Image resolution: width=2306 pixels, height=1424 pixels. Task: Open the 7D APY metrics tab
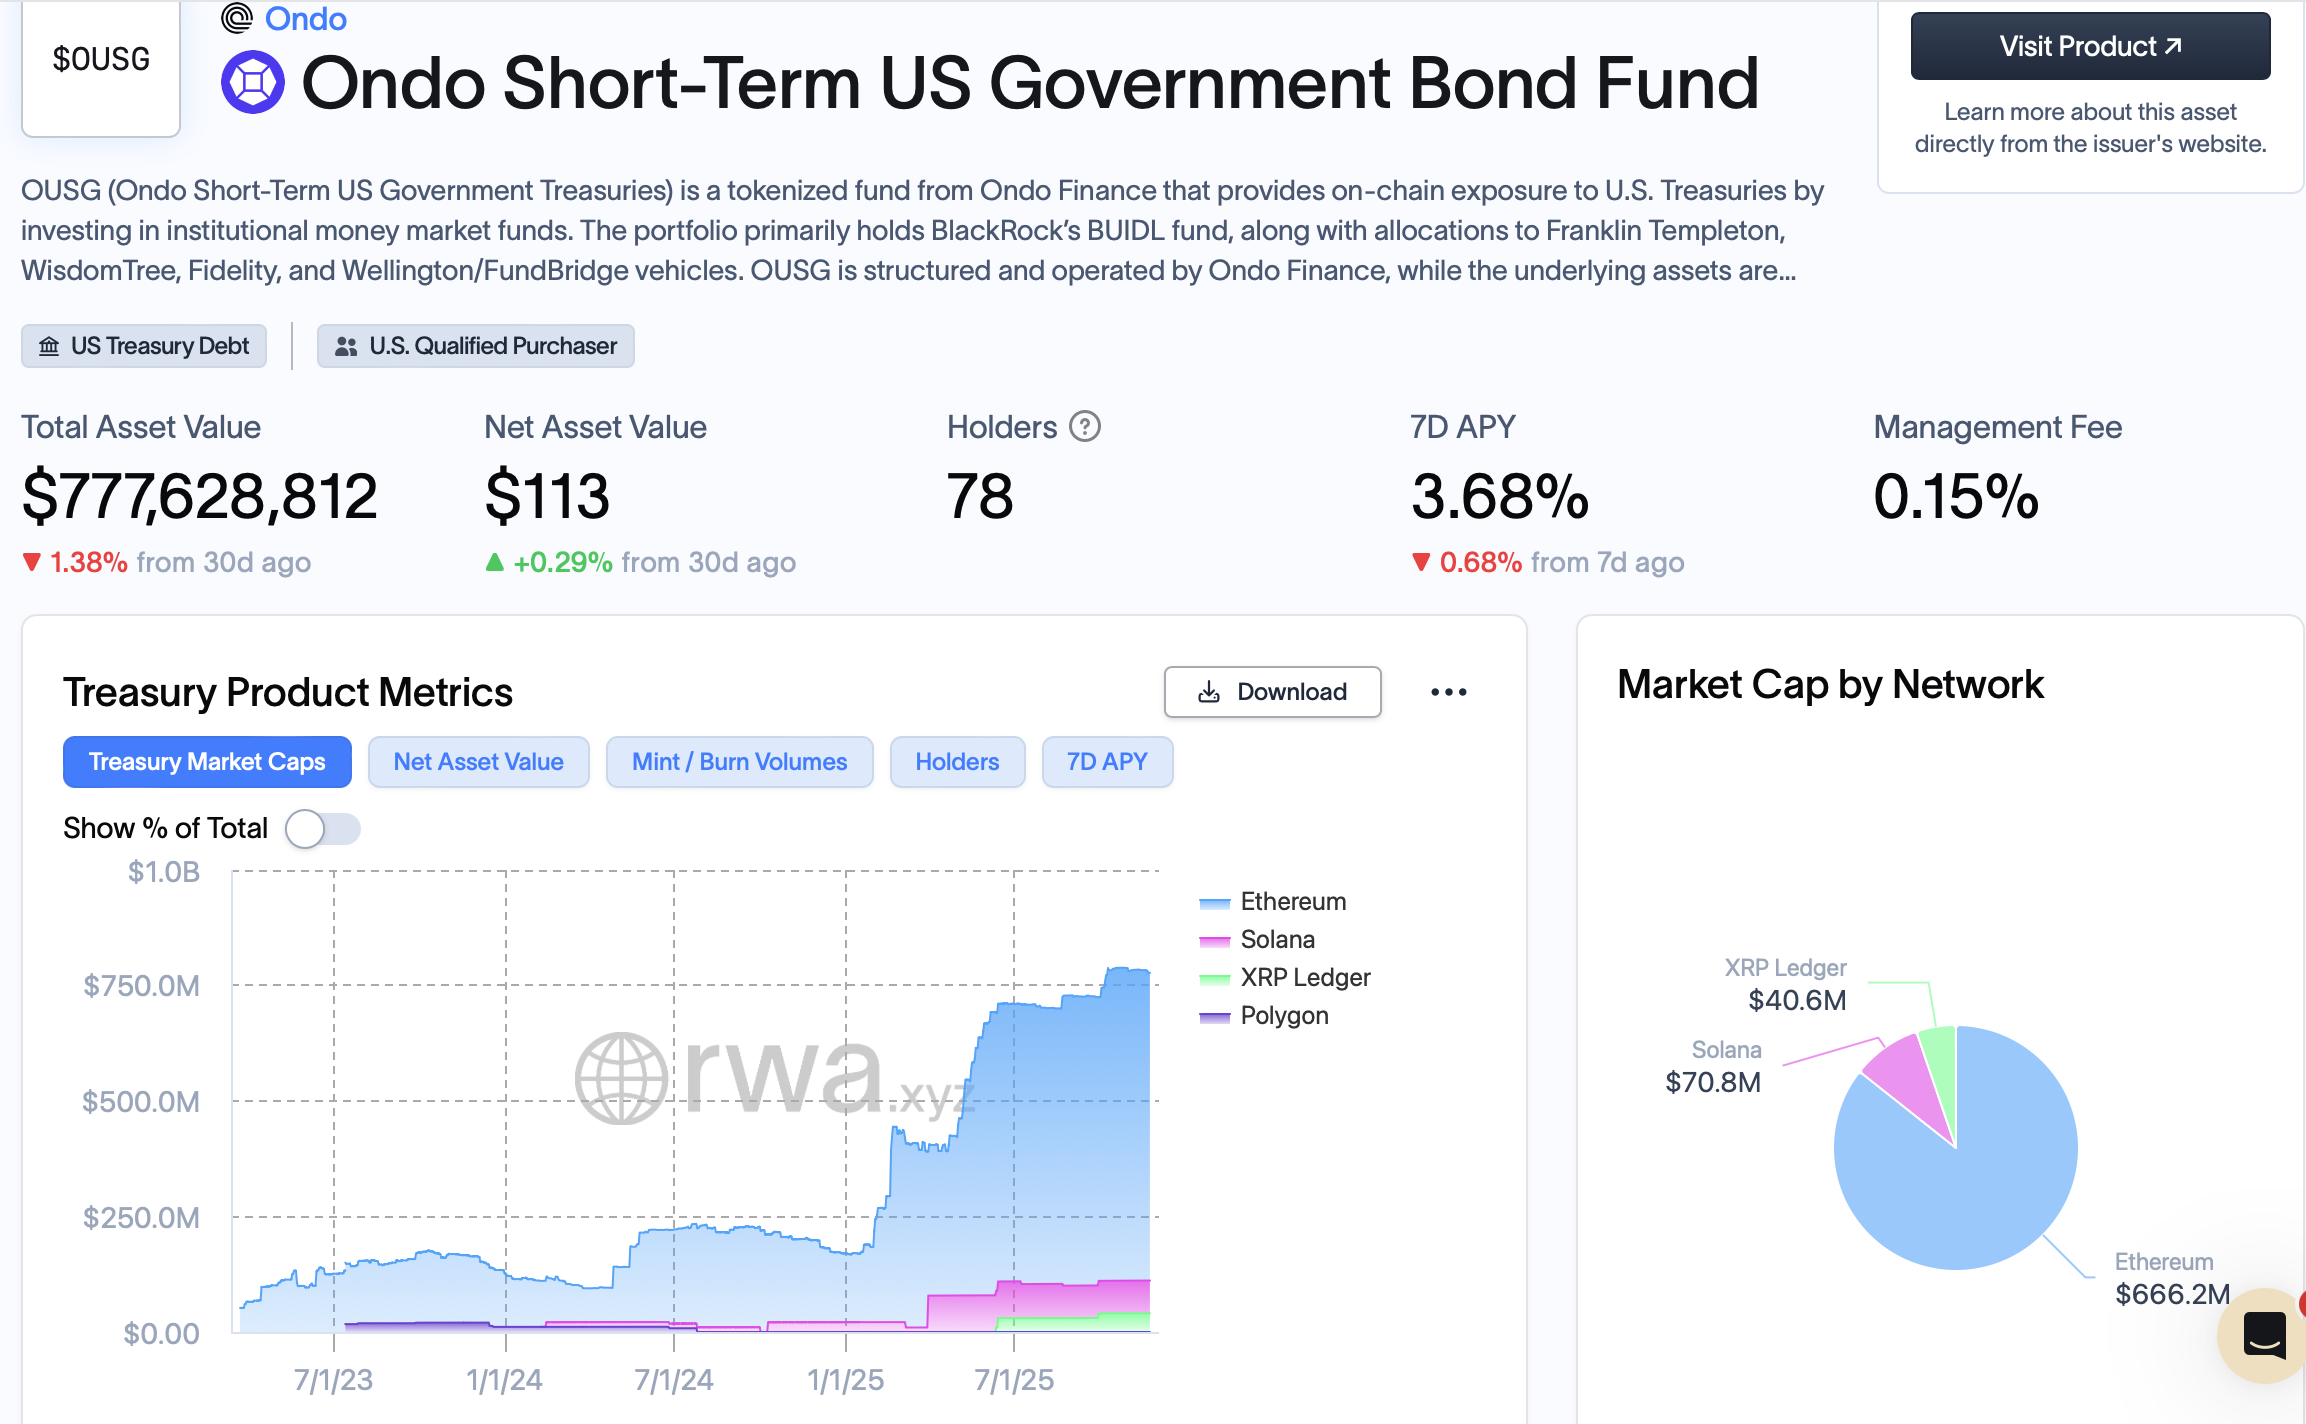pos(1107,761)
